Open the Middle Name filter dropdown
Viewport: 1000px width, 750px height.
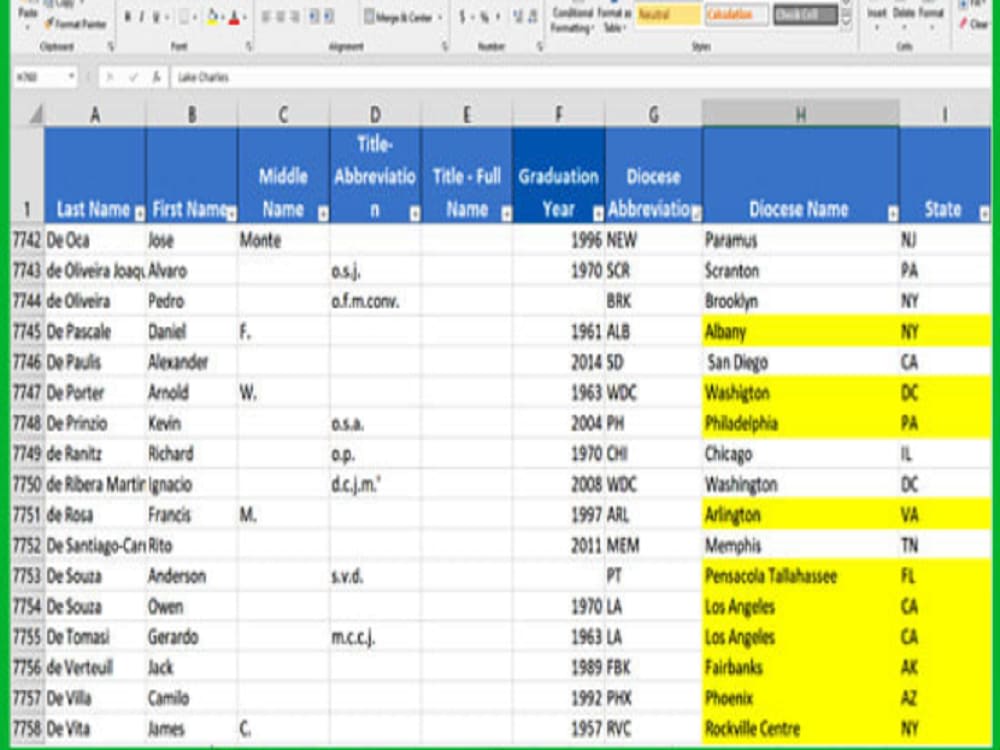[x=323, y=214]
